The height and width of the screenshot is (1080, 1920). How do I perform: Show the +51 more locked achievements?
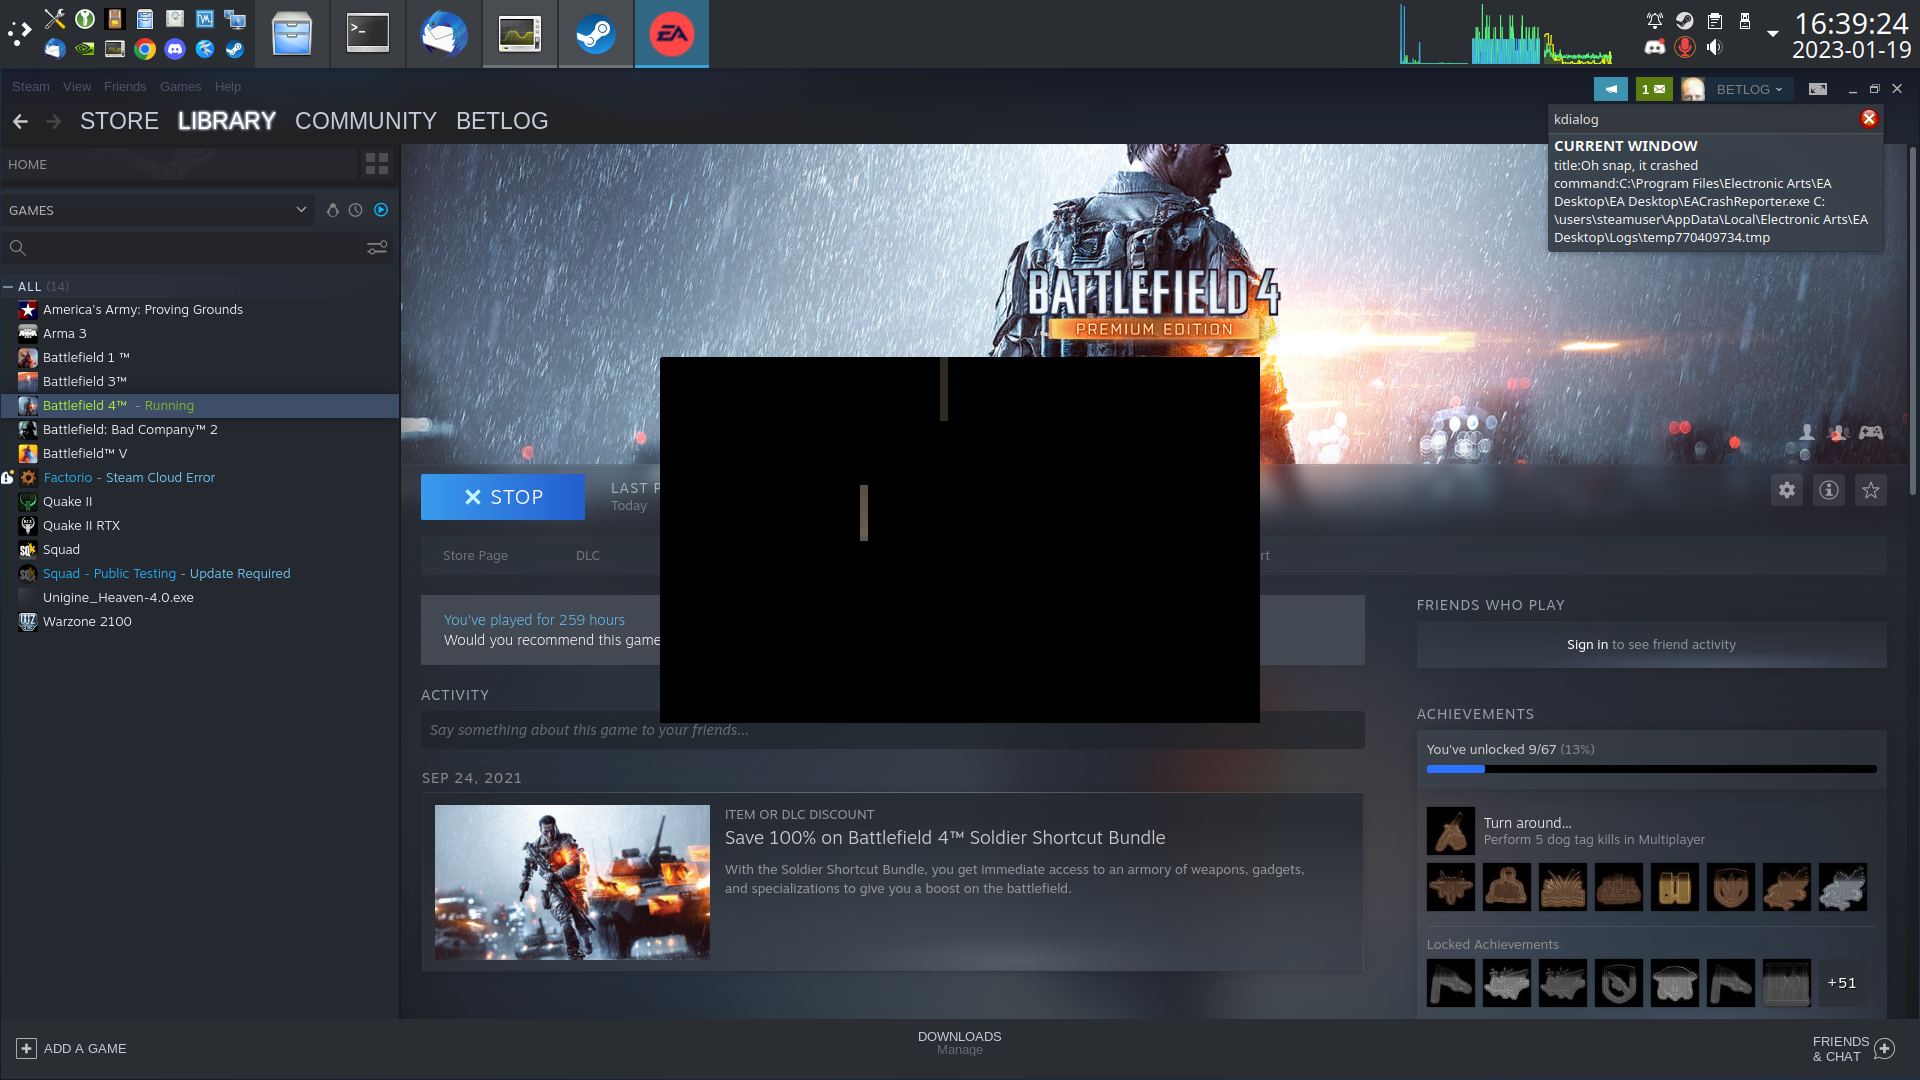pos(1842,983)
